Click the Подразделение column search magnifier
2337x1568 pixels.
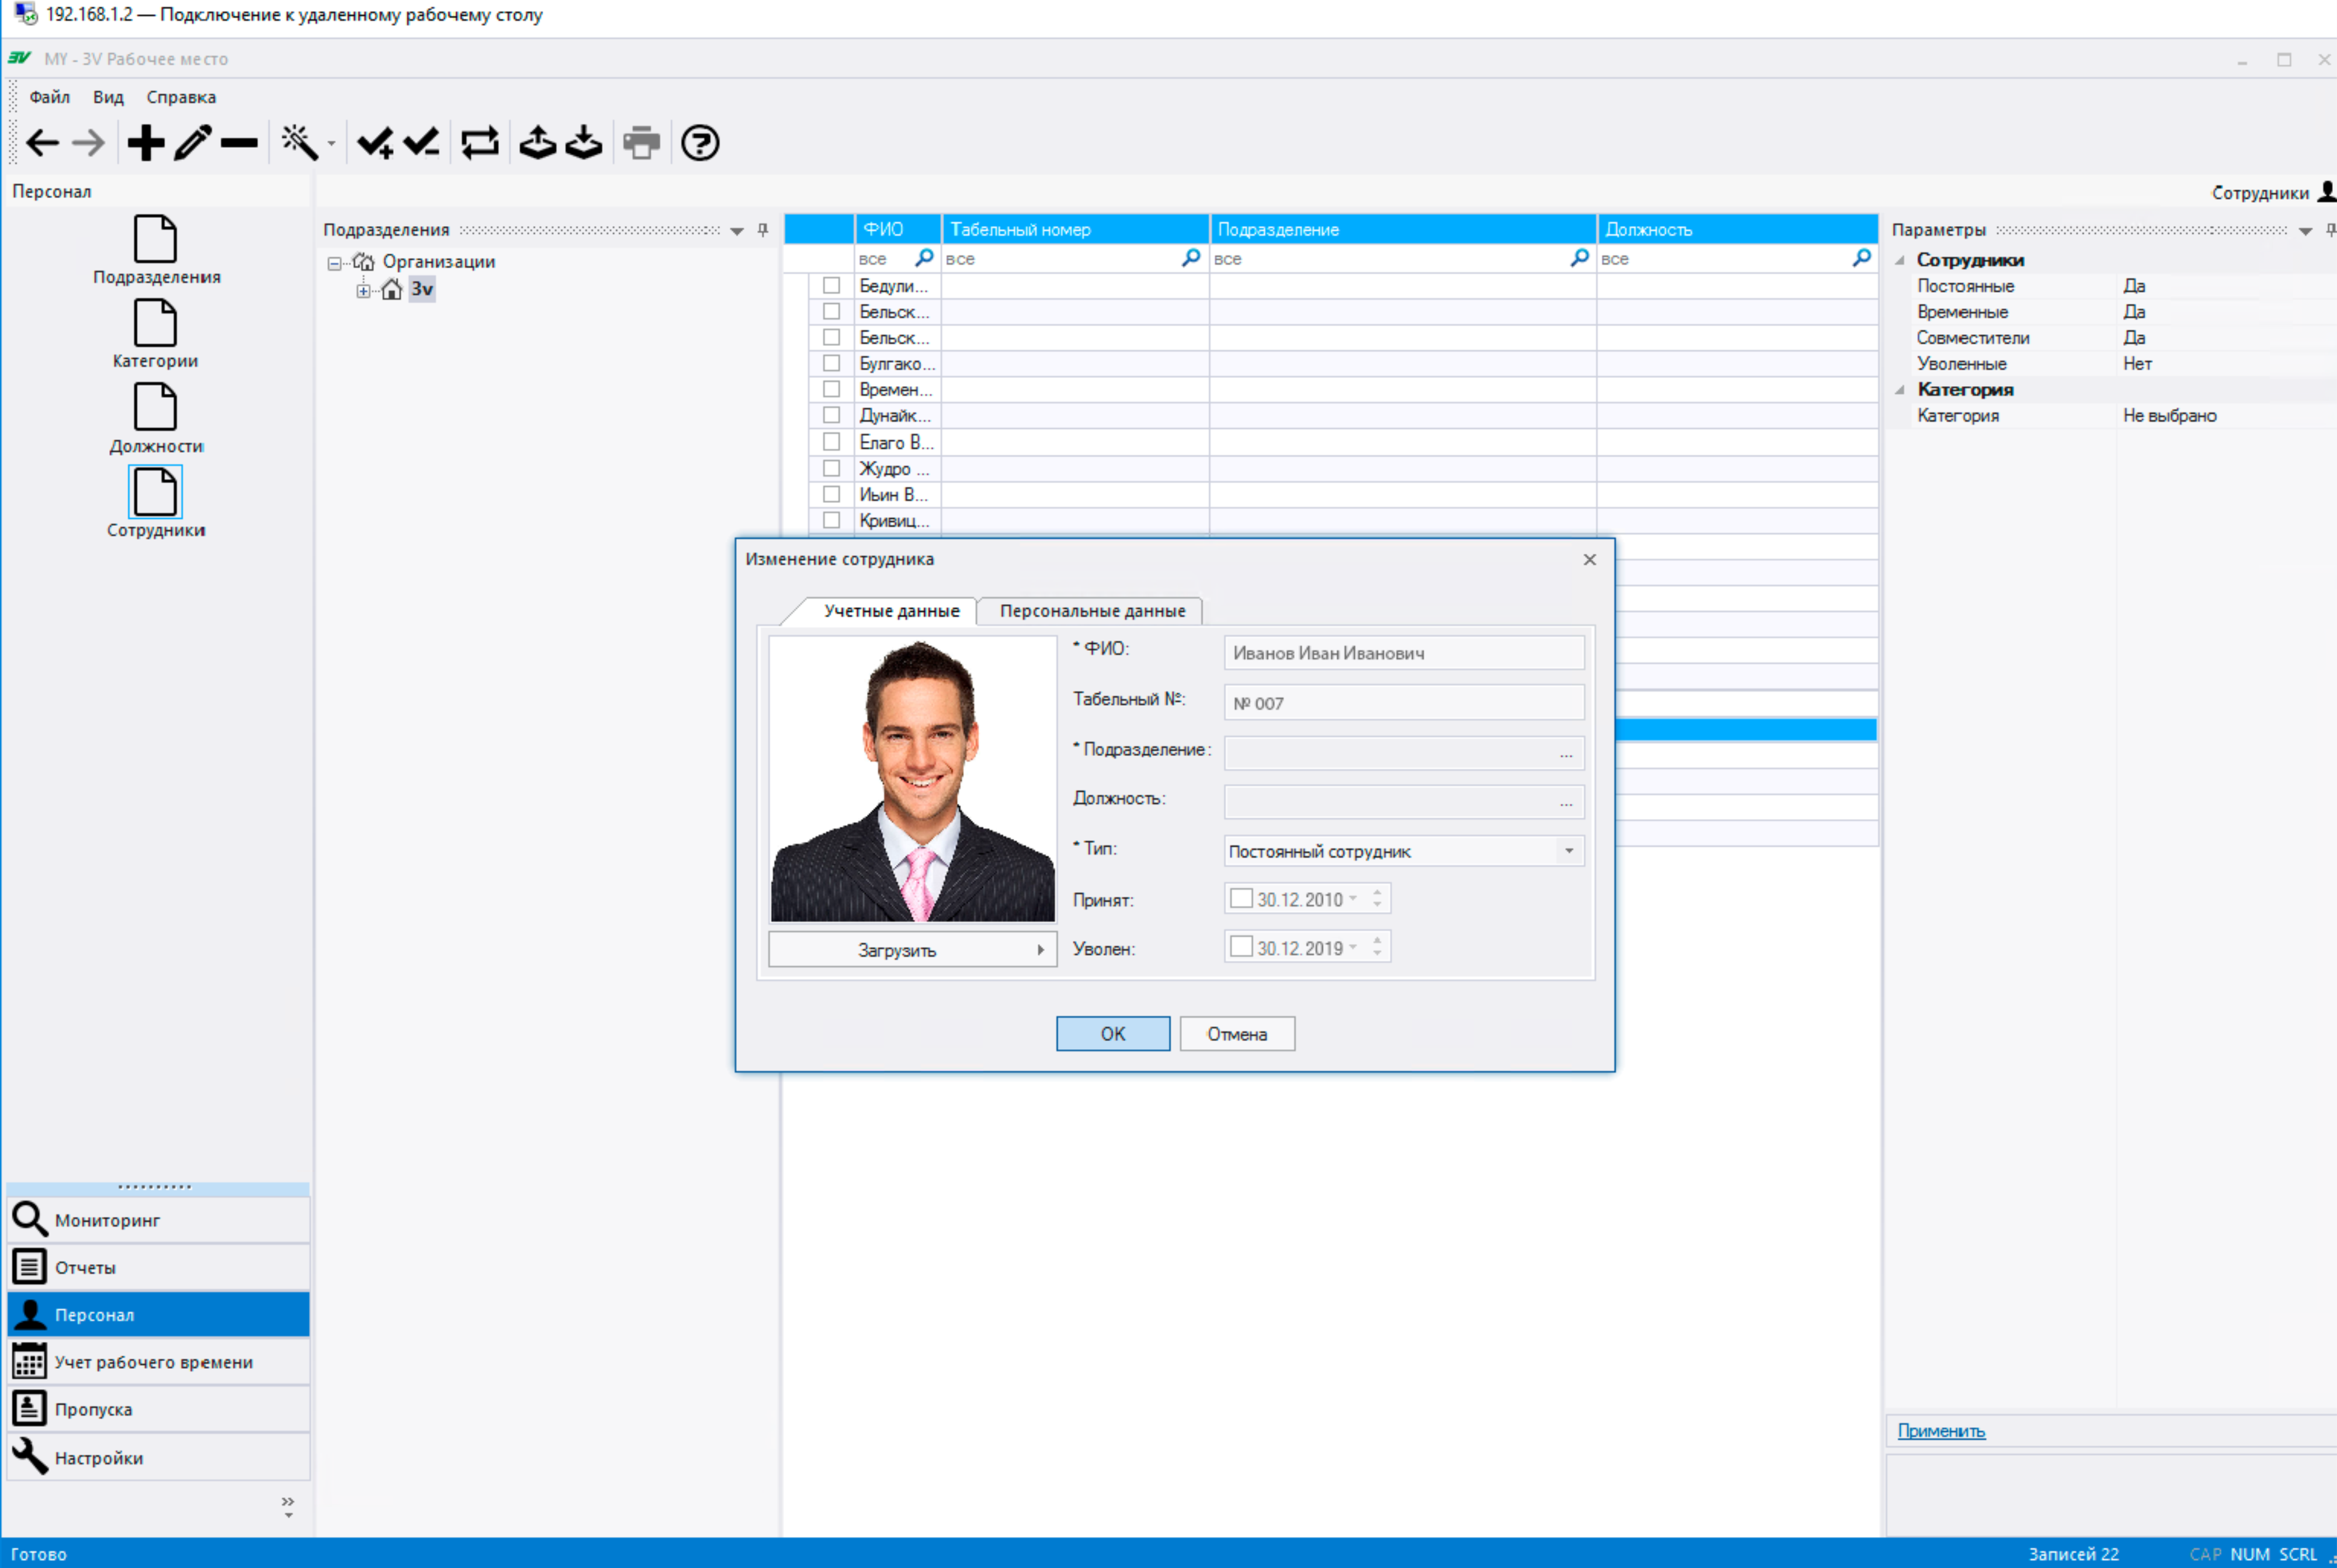pyautogui.click(x=1580, y=258)
